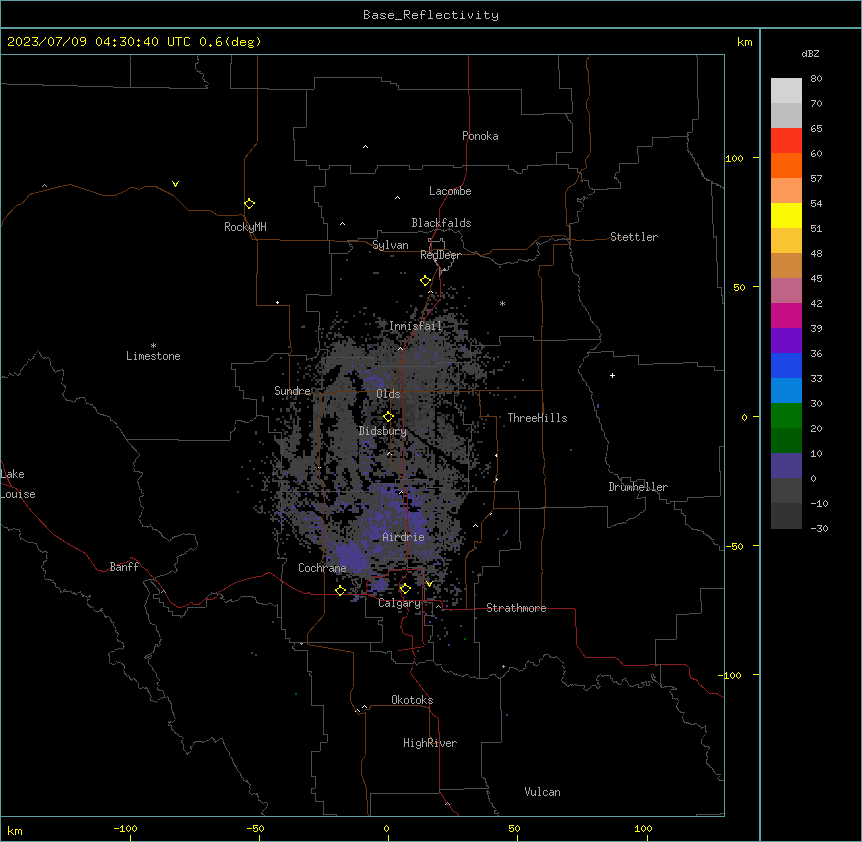
Task: Click the yellow V marker northeast of Calgary
Action: [x=429, y=584]
